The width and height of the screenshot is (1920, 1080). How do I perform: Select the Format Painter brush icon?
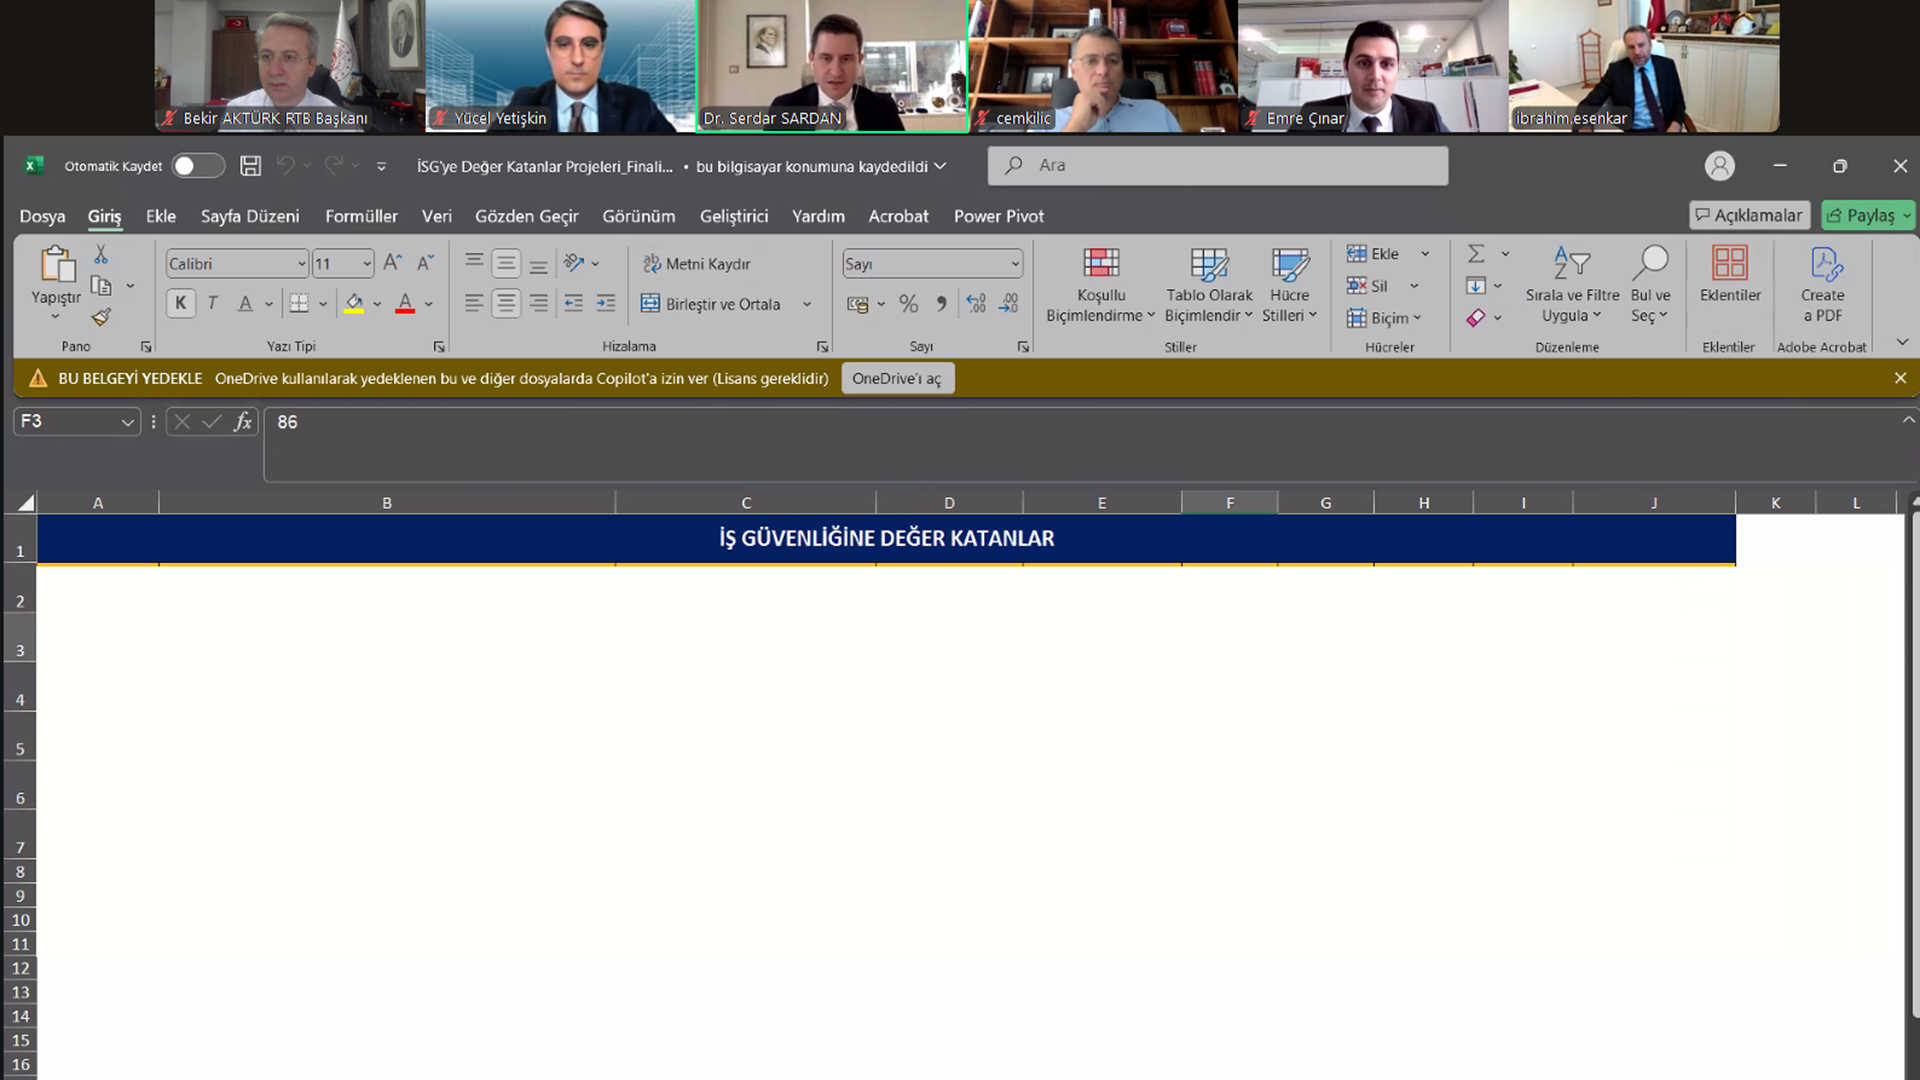click(101, 318)
